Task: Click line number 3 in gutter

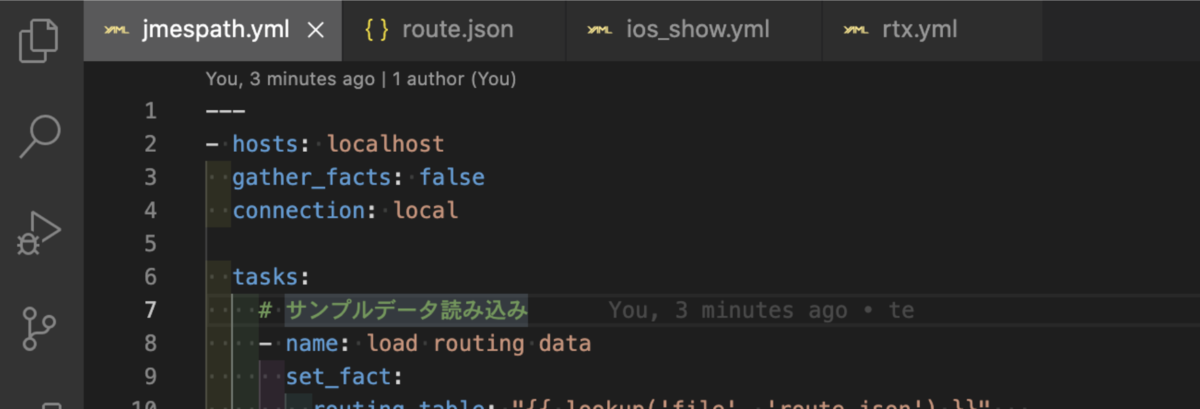Action: tap(150, 177)
